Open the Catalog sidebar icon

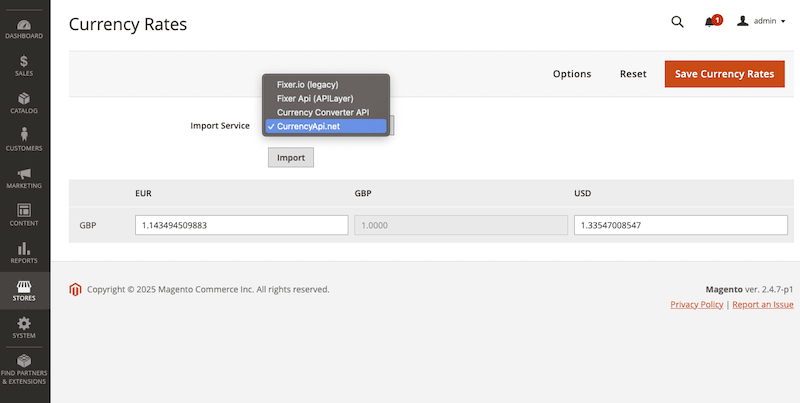click(24, 103)
